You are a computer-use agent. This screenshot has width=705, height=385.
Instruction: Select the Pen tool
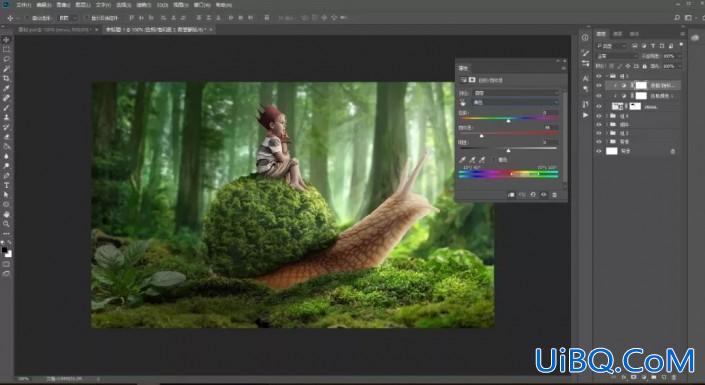[6, 175]
